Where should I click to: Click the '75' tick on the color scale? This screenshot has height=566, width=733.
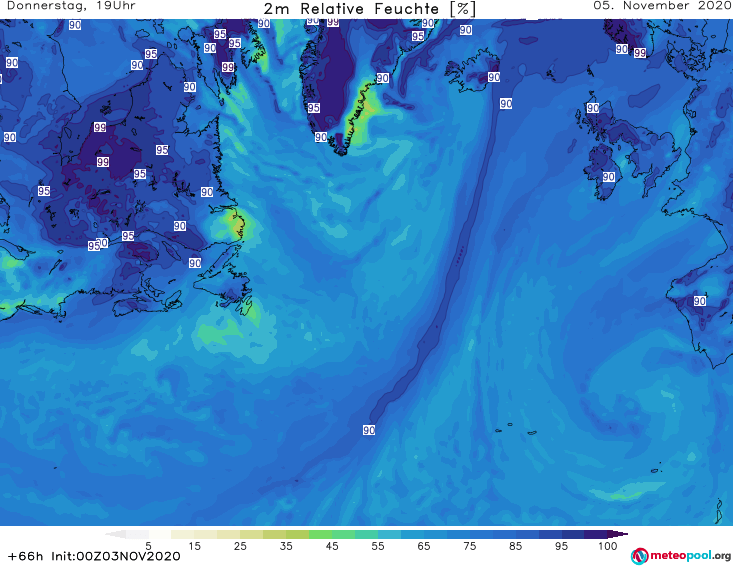coord(470,546)
